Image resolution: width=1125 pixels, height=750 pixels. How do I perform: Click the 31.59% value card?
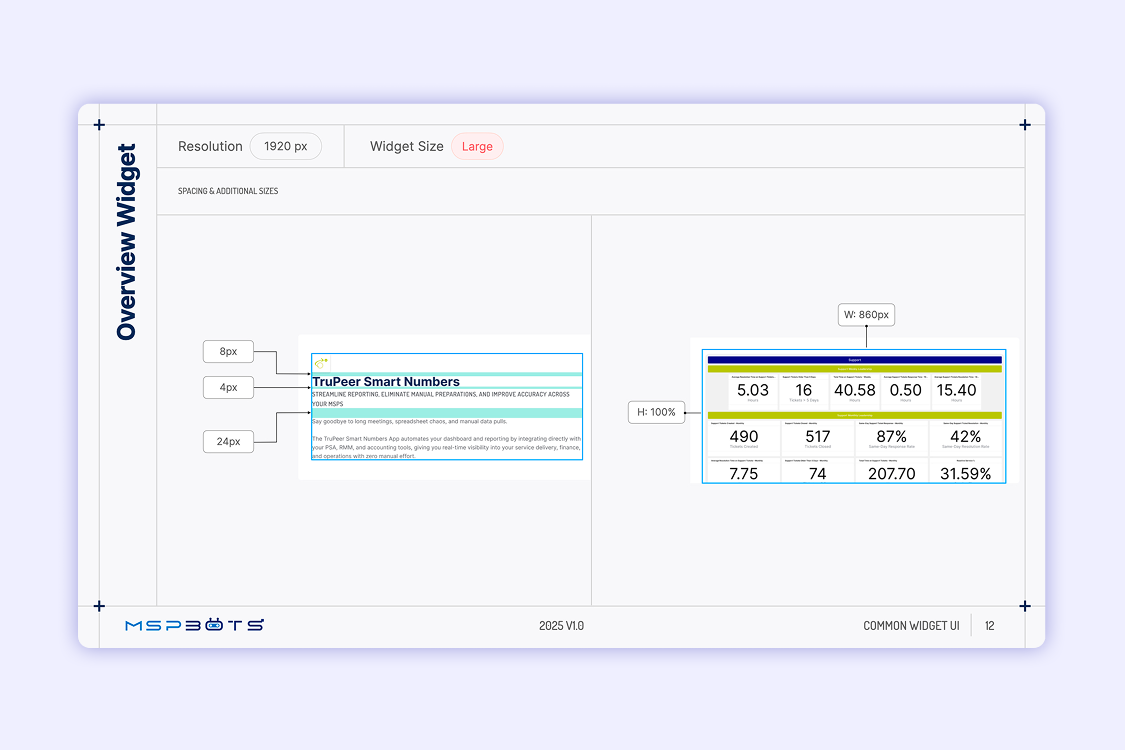click(x=966, y=470)
